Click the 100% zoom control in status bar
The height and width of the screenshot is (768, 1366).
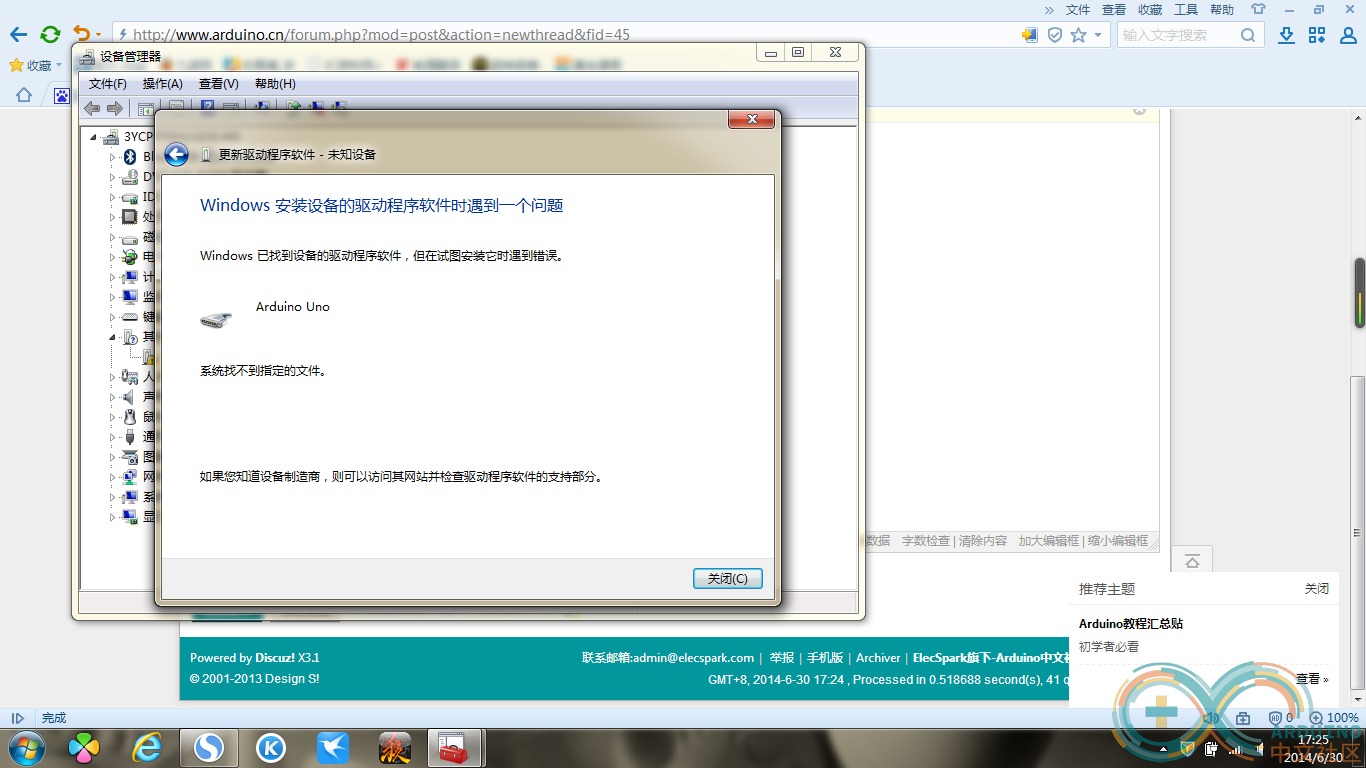coord(1335,718)
